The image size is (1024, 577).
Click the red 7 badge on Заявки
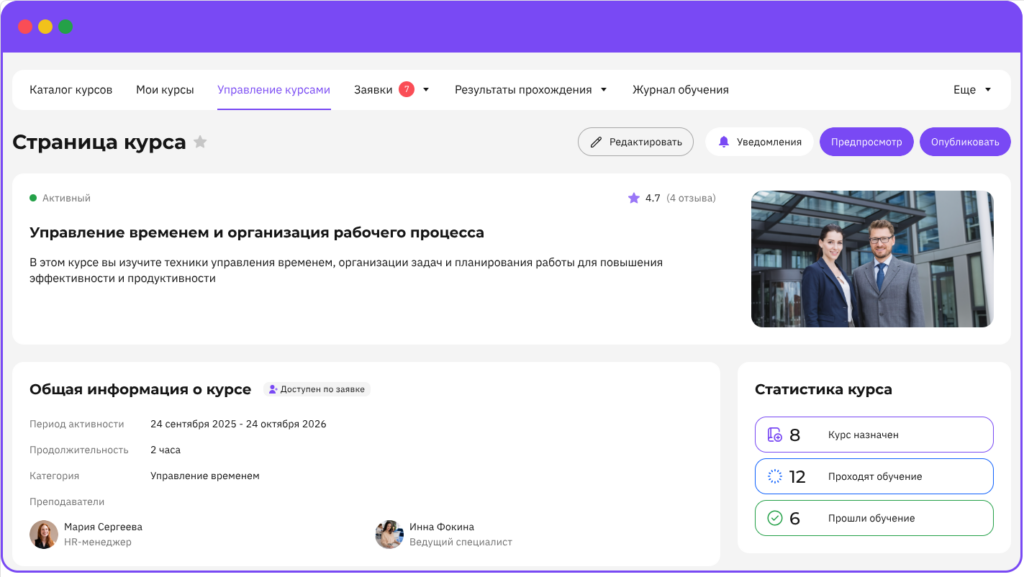coord(406,89)
